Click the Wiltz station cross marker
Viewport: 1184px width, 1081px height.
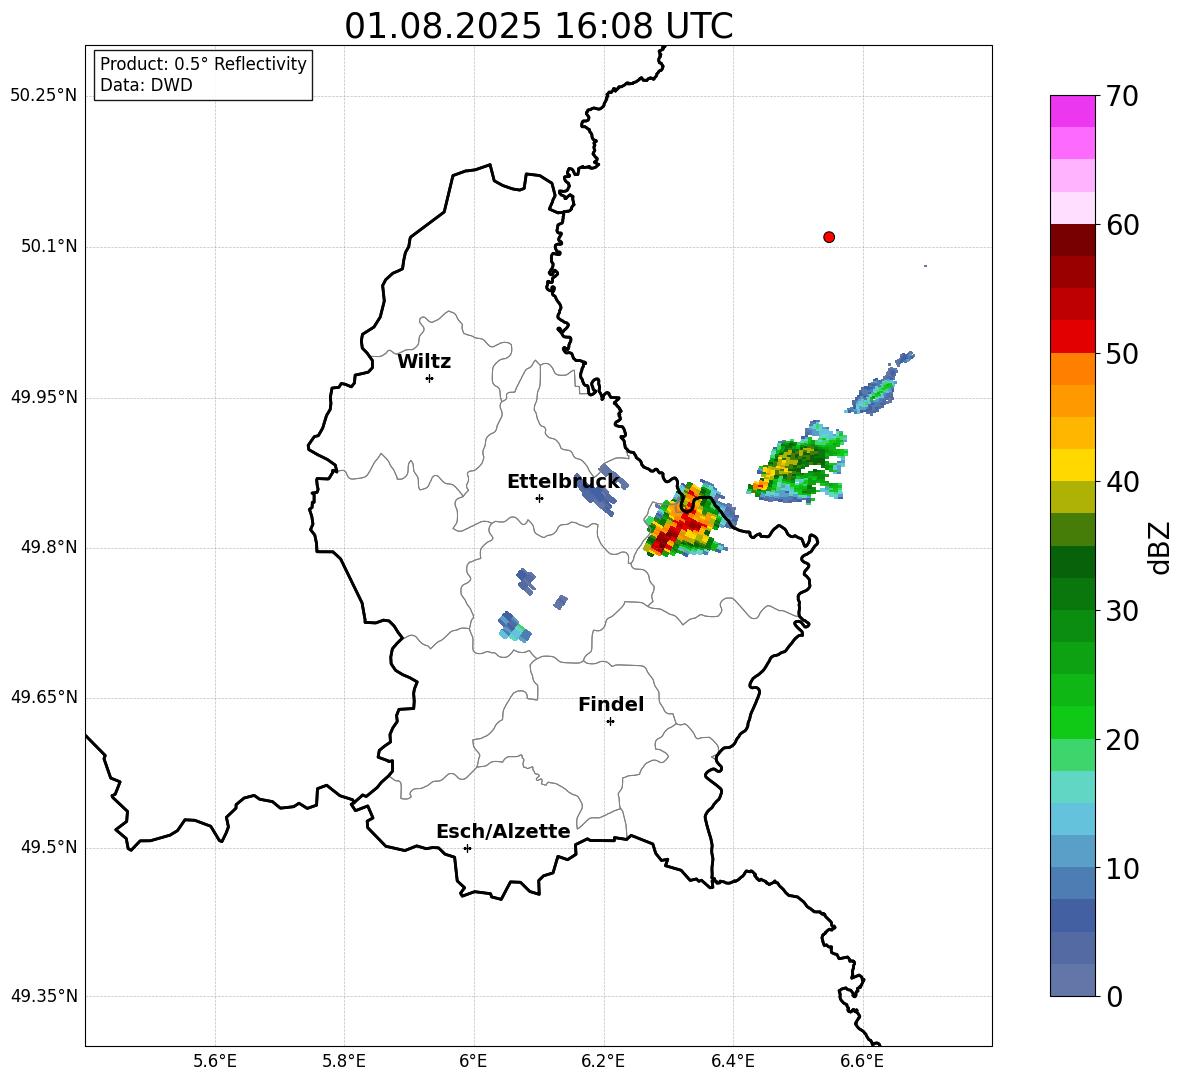(x=430, y=378)
